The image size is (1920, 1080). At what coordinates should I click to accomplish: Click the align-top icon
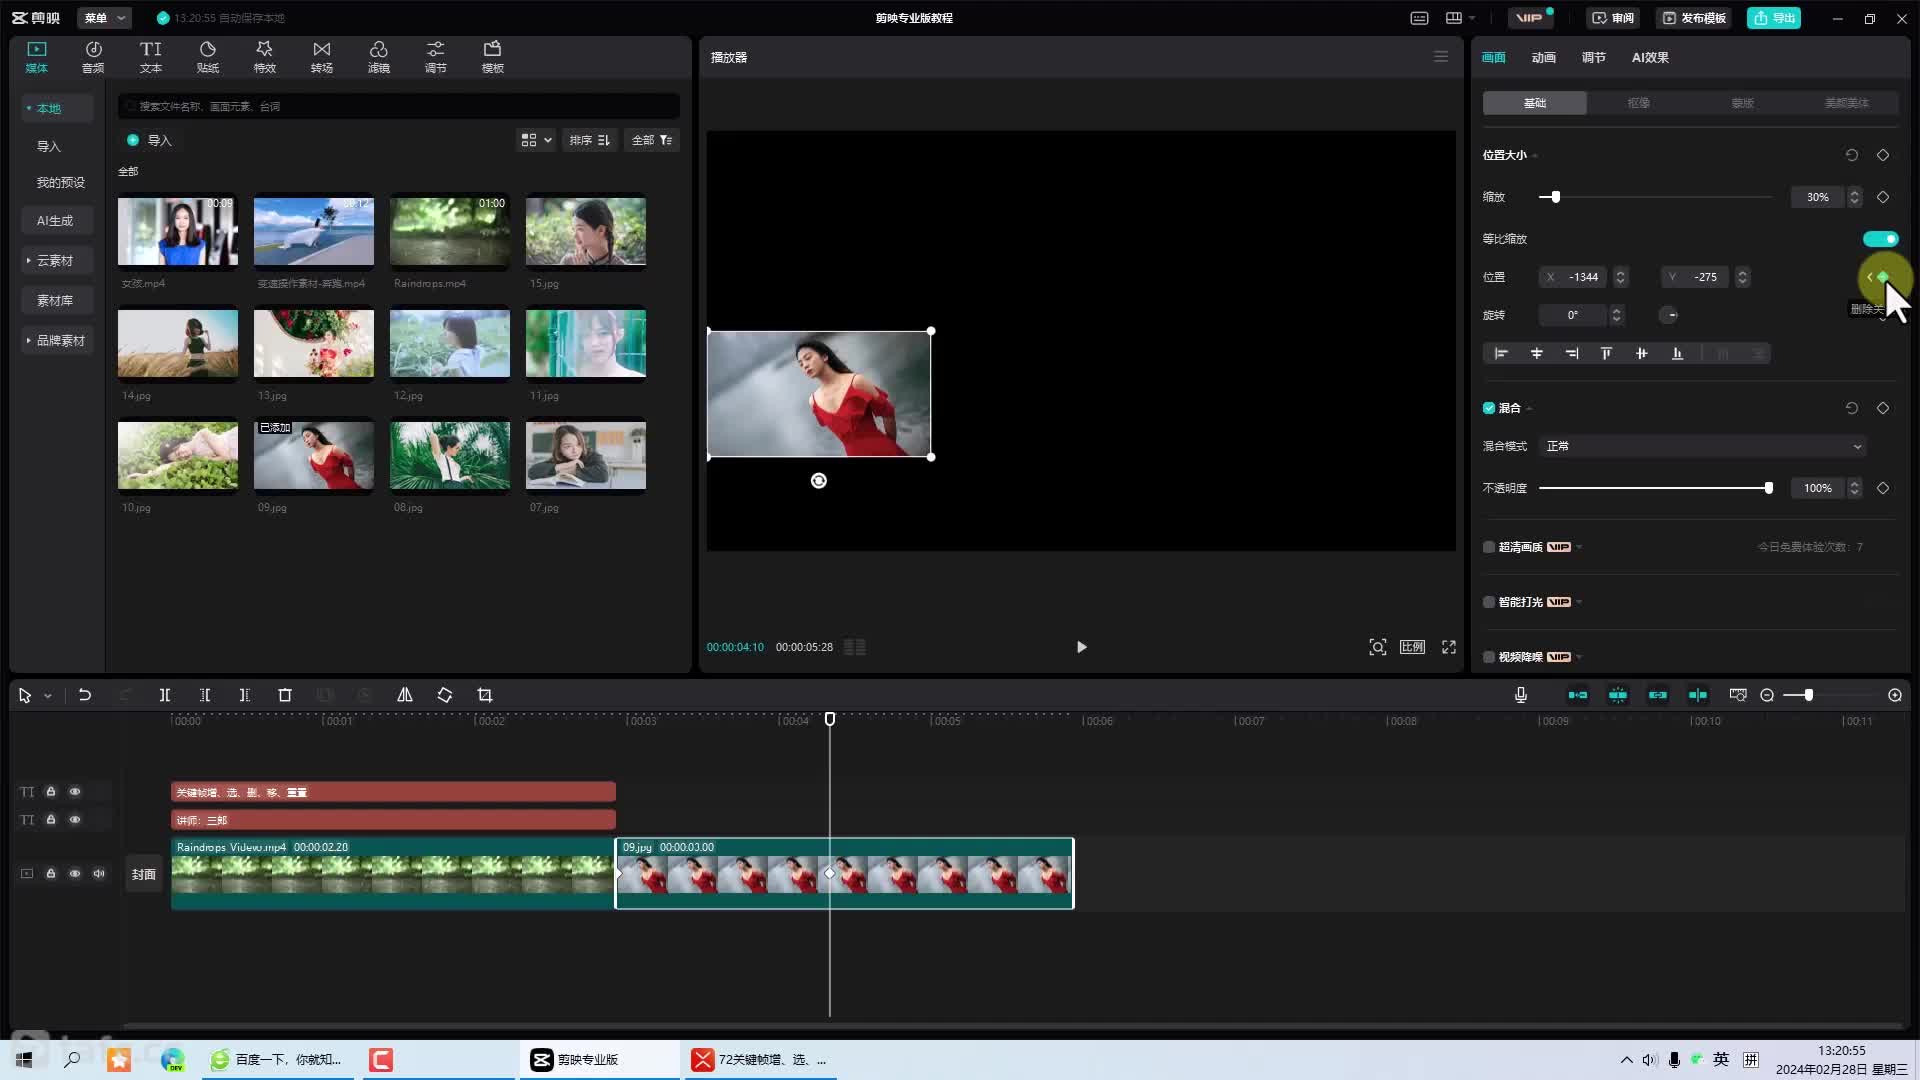point(1606,353)
